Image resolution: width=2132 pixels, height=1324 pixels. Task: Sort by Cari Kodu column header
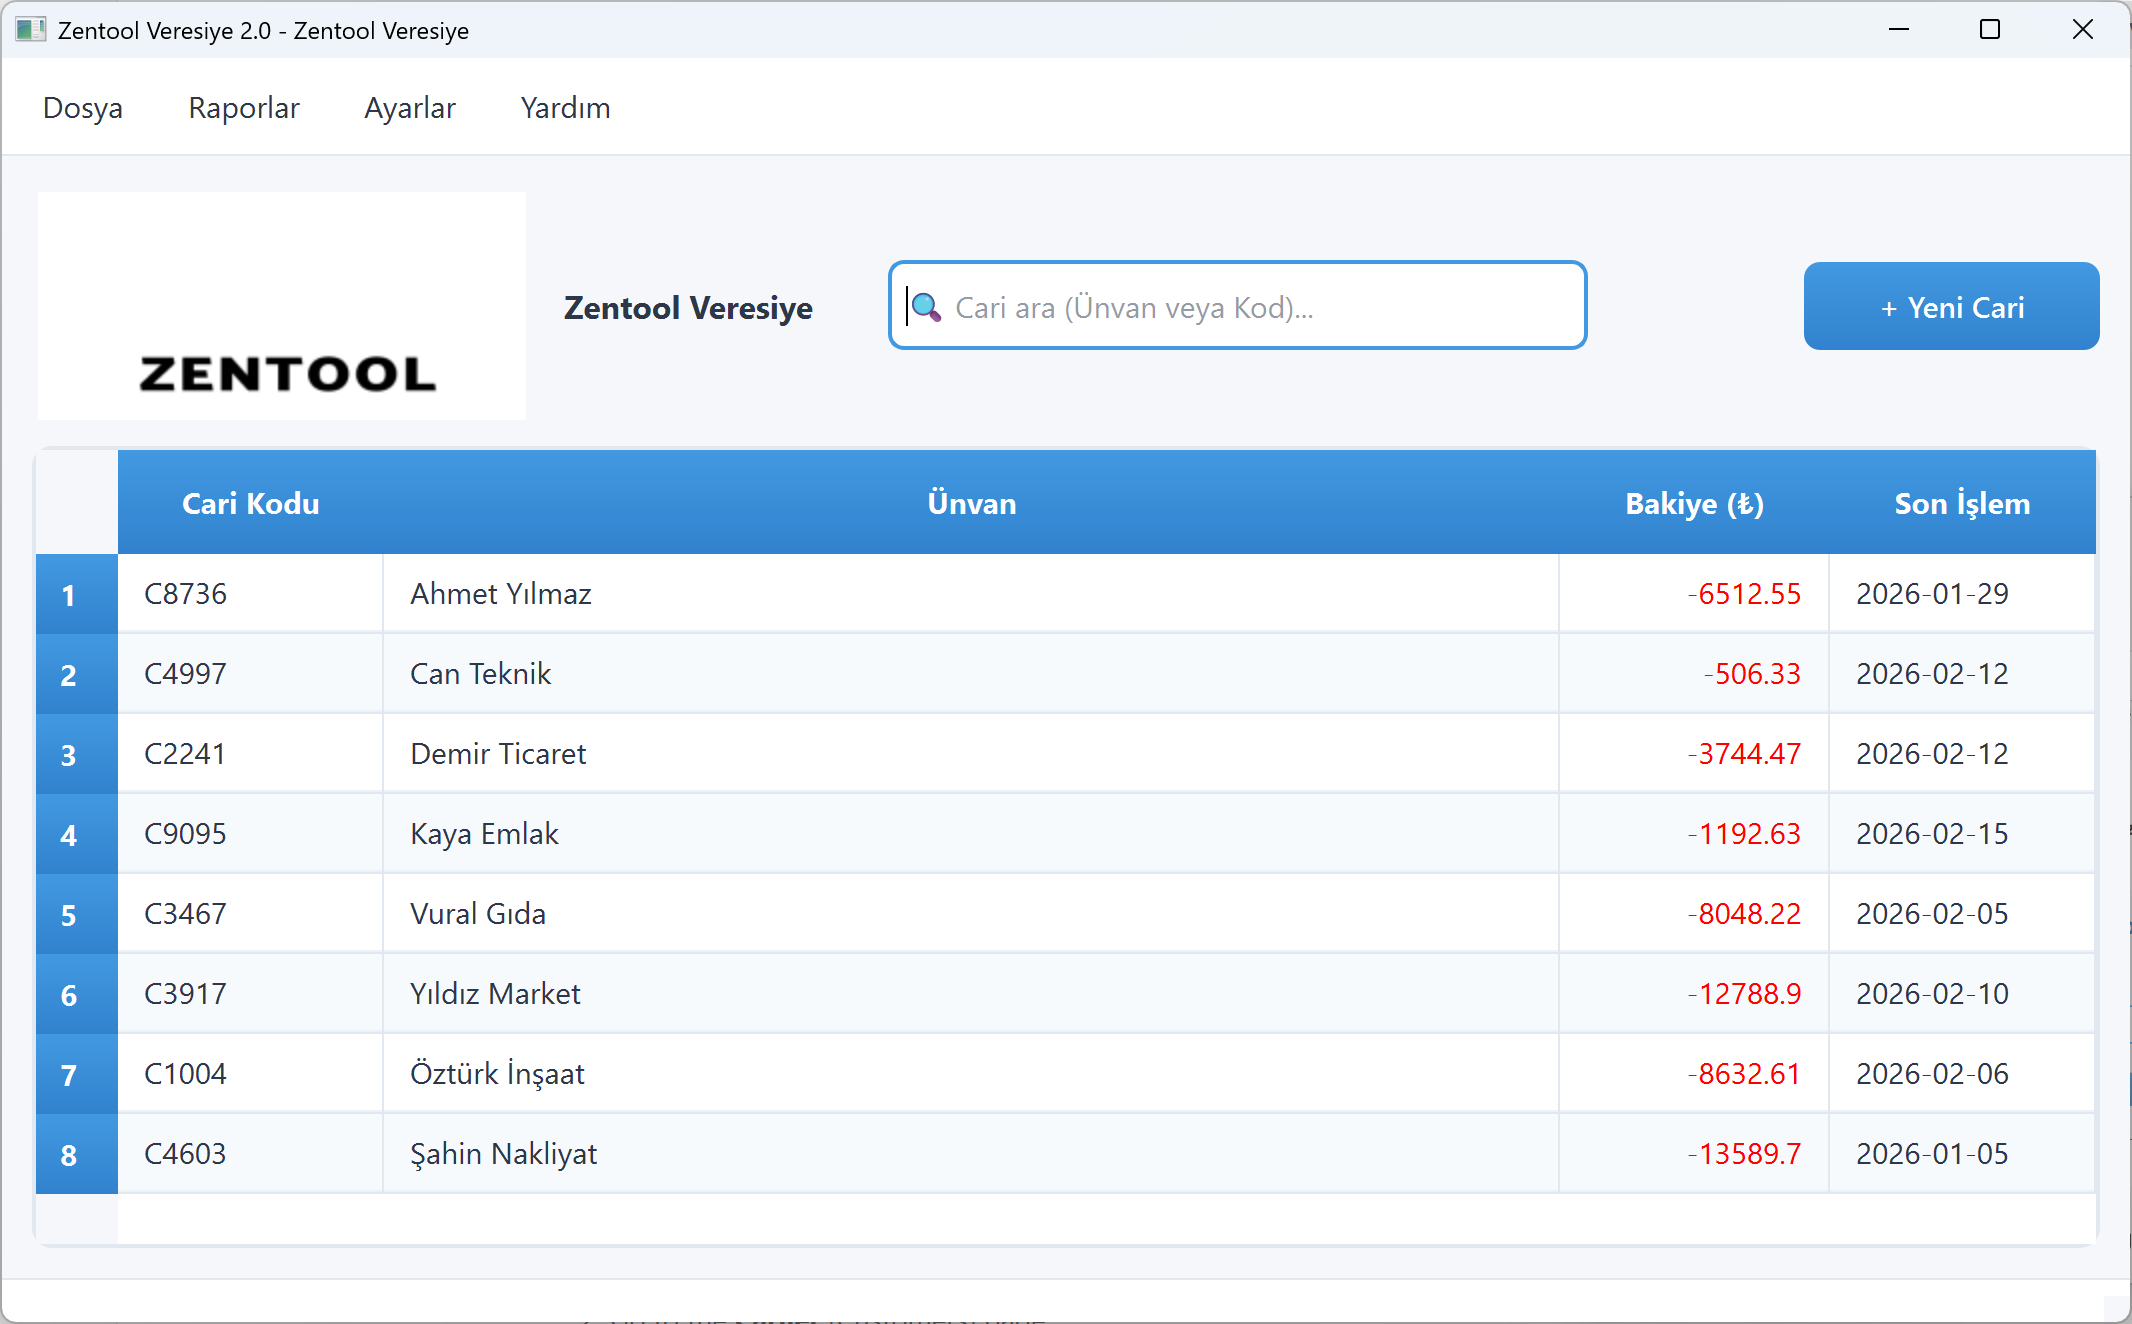250,503
